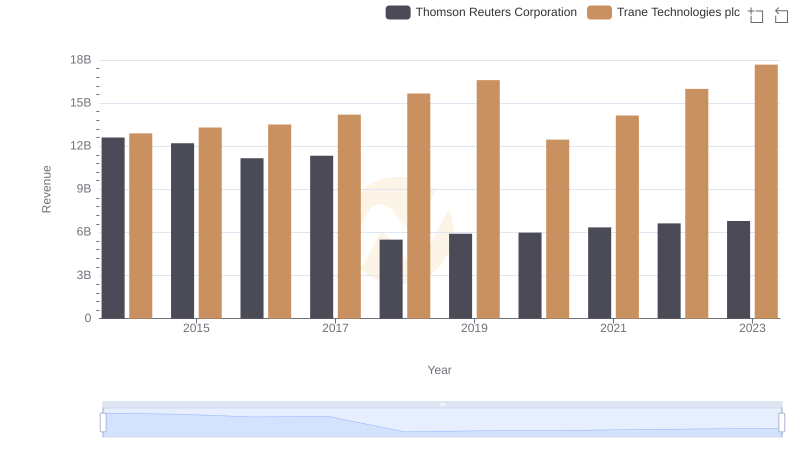
Task: Click the 12B y-axis label
Action: pyautogui.click(x=81, y=146)
